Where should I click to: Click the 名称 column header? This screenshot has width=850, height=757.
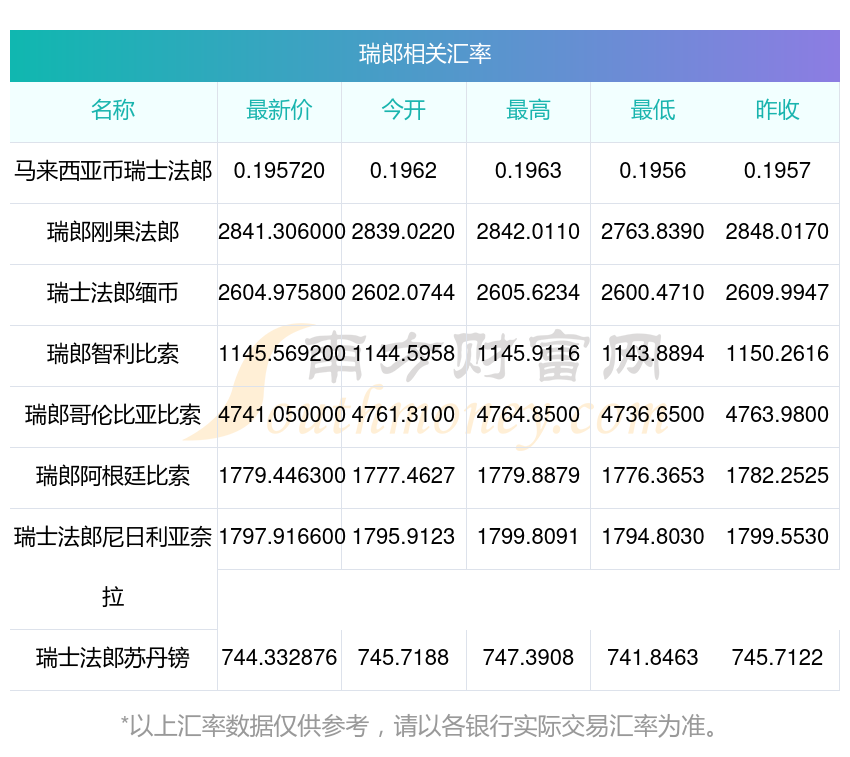pos(113,110)
